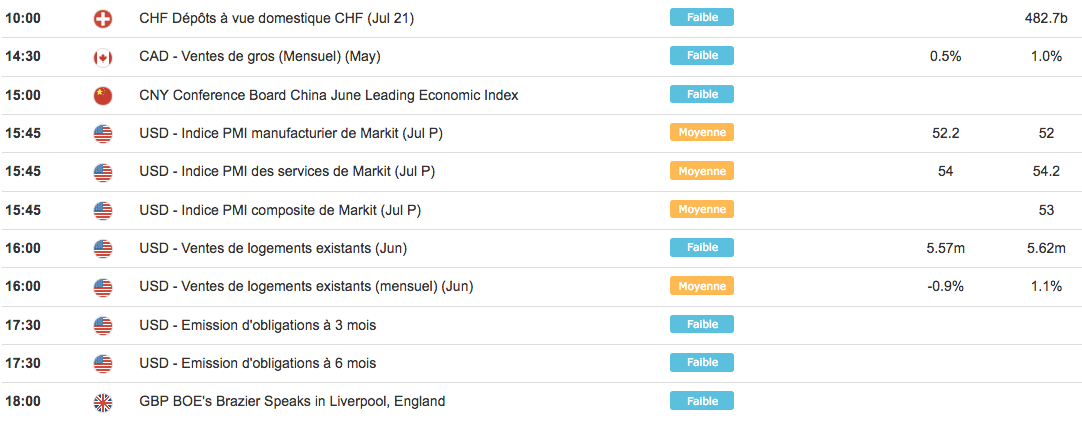This screenshot has height=423, width=1082.
Task: Click the Chinese flag icon
Action: coord(102,96)
